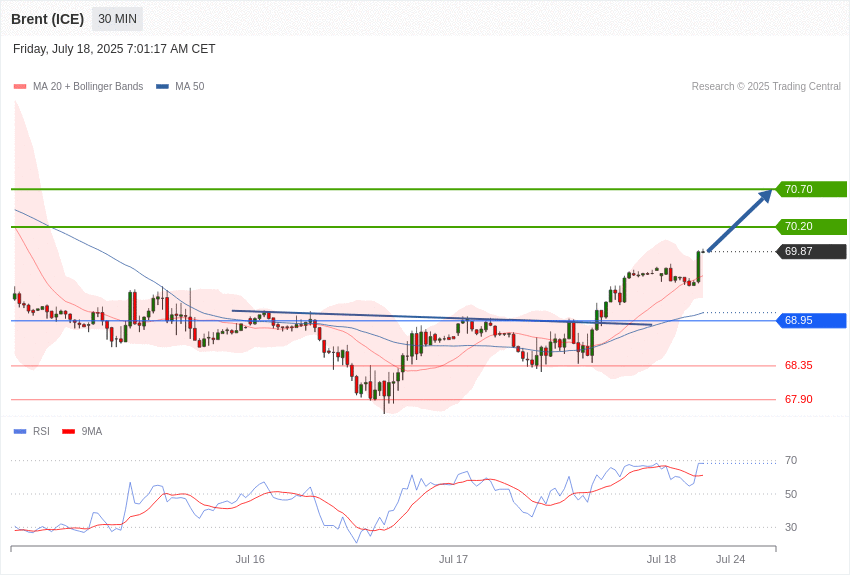
Task: Toggle the MA 20 + Bollinger Bands legend
Action: click(x=88, y=87)
